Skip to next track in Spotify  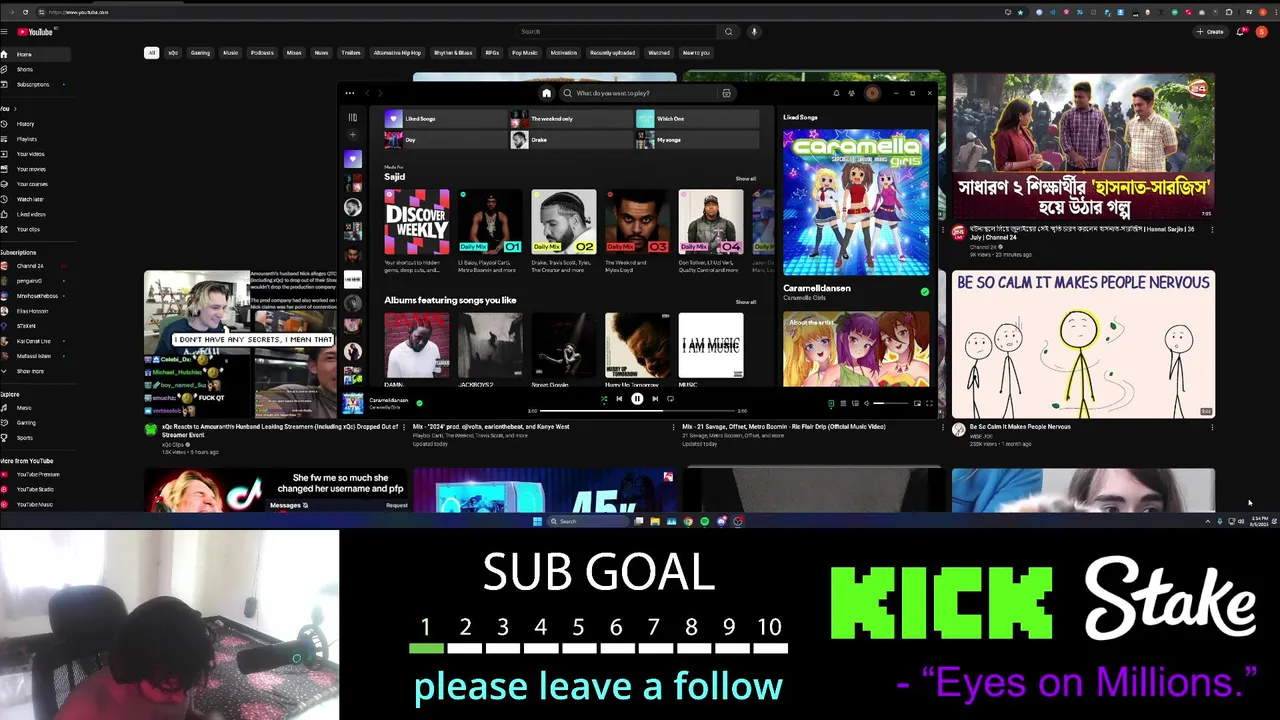[655, 398]
